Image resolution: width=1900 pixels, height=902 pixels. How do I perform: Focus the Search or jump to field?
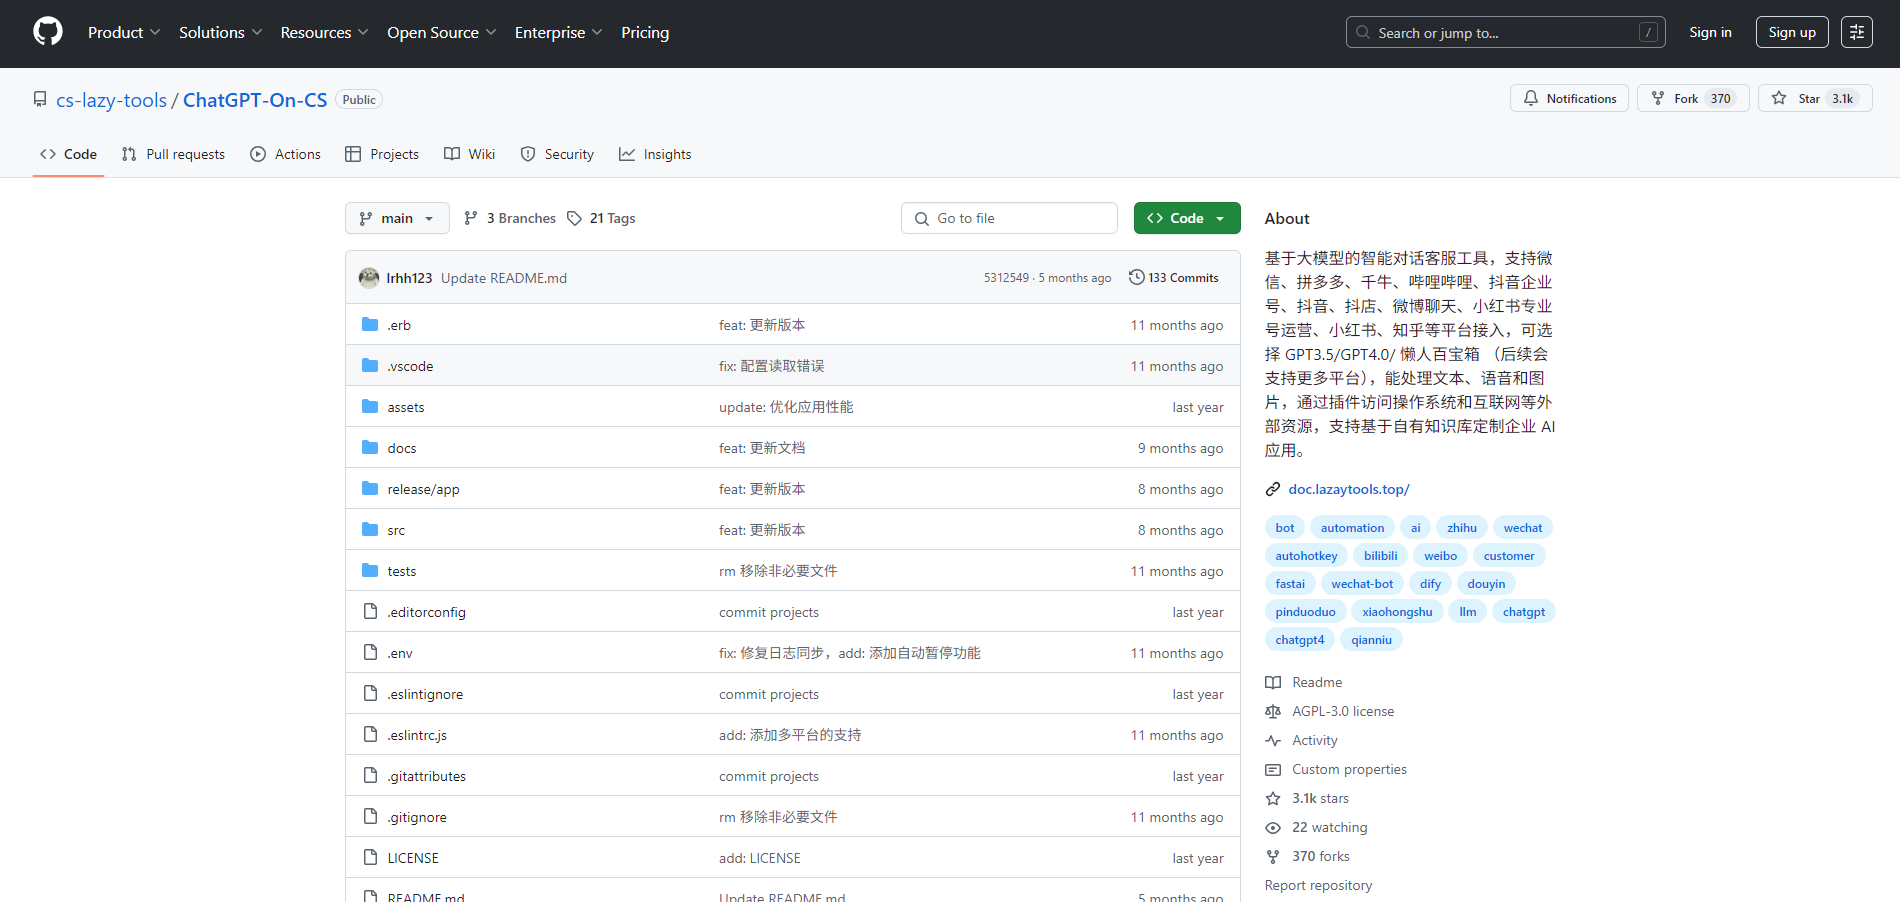click(1505, 32)
